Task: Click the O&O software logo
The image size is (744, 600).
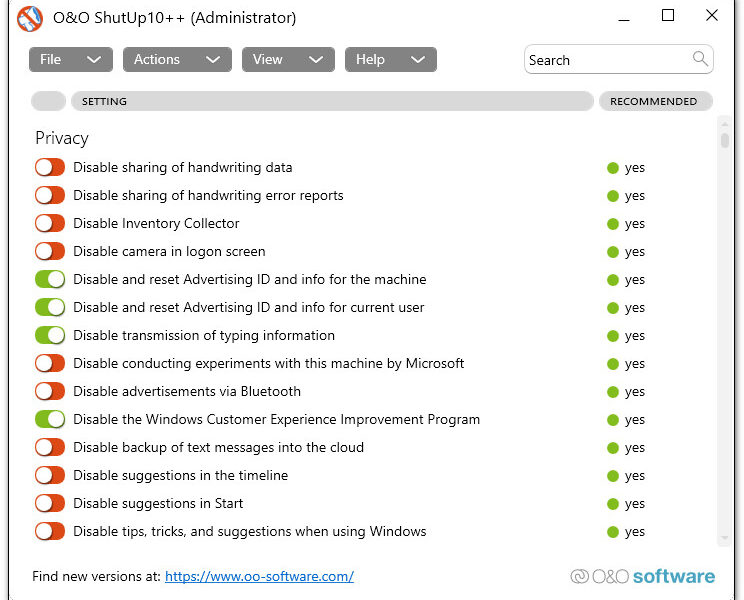Action: coord(642,576)
